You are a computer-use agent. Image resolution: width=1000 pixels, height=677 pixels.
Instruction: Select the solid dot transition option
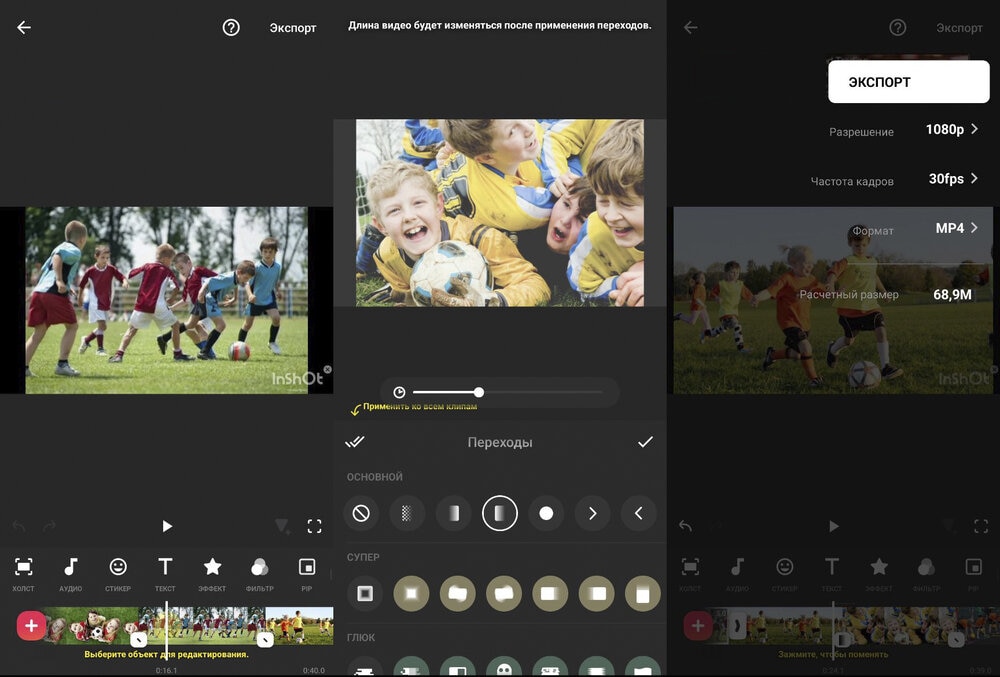click(x=546, y=513)
